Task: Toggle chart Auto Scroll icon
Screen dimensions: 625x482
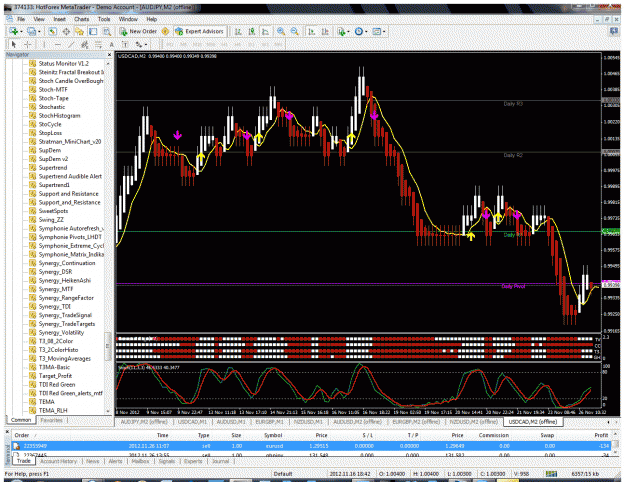Action: tap(312, 31)
